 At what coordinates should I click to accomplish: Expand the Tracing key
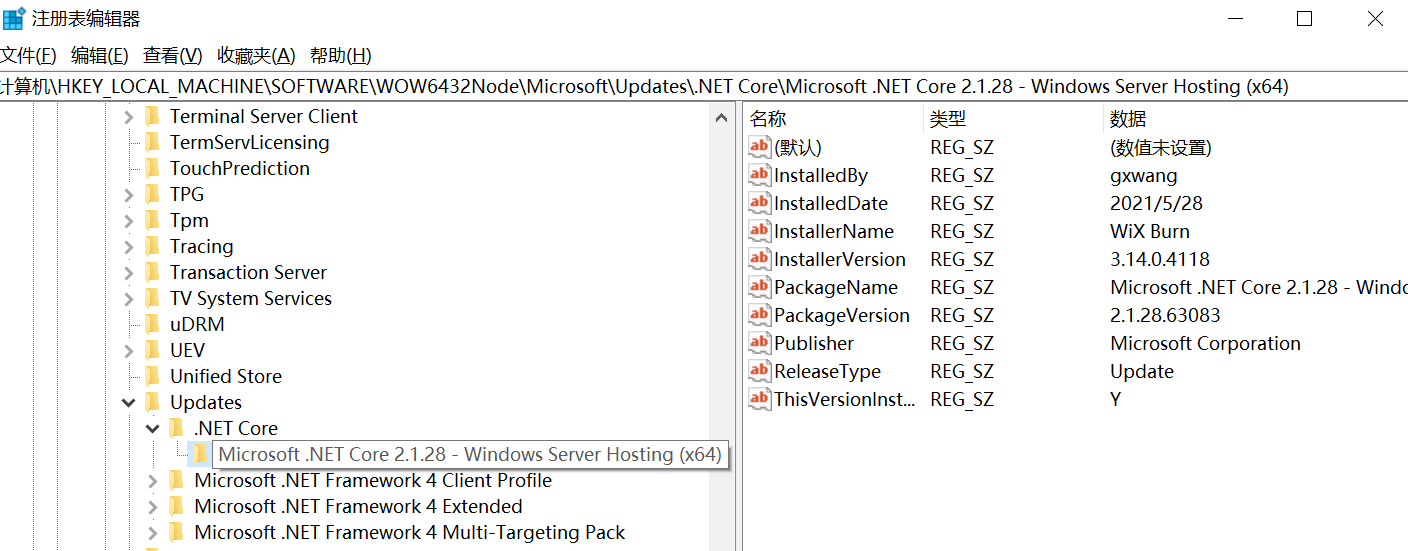click(128, 247)
